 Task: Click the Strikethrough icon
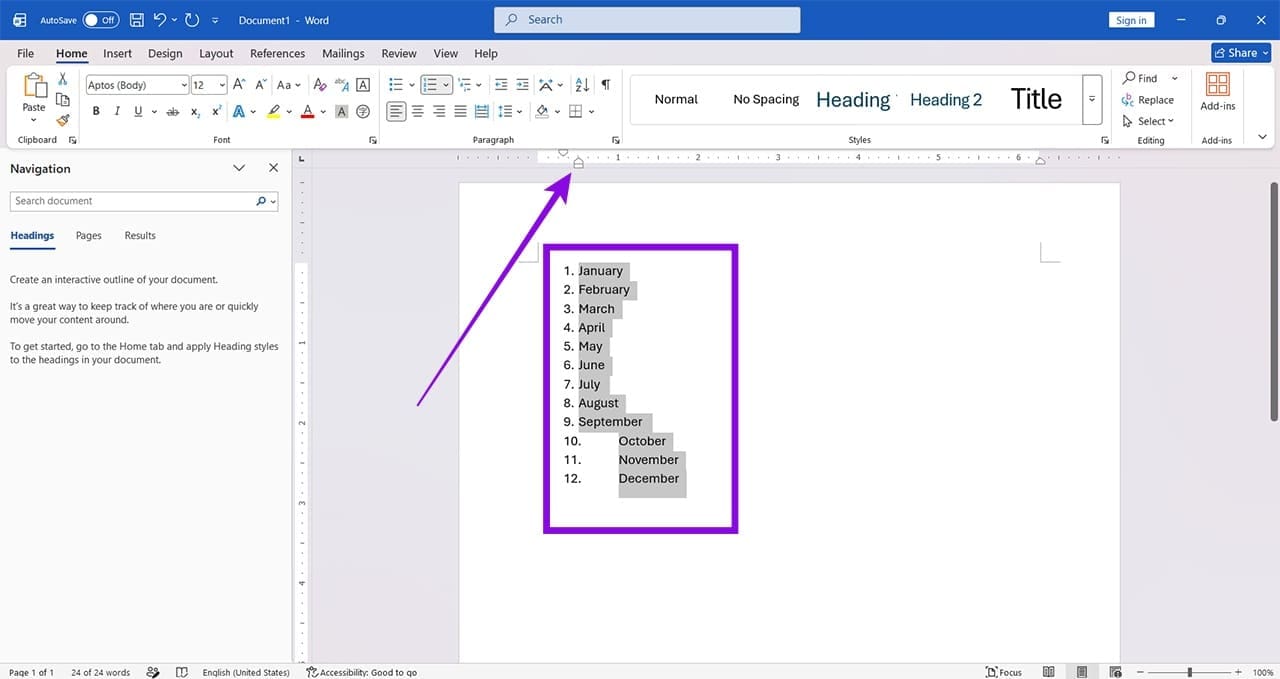point(173,112)
